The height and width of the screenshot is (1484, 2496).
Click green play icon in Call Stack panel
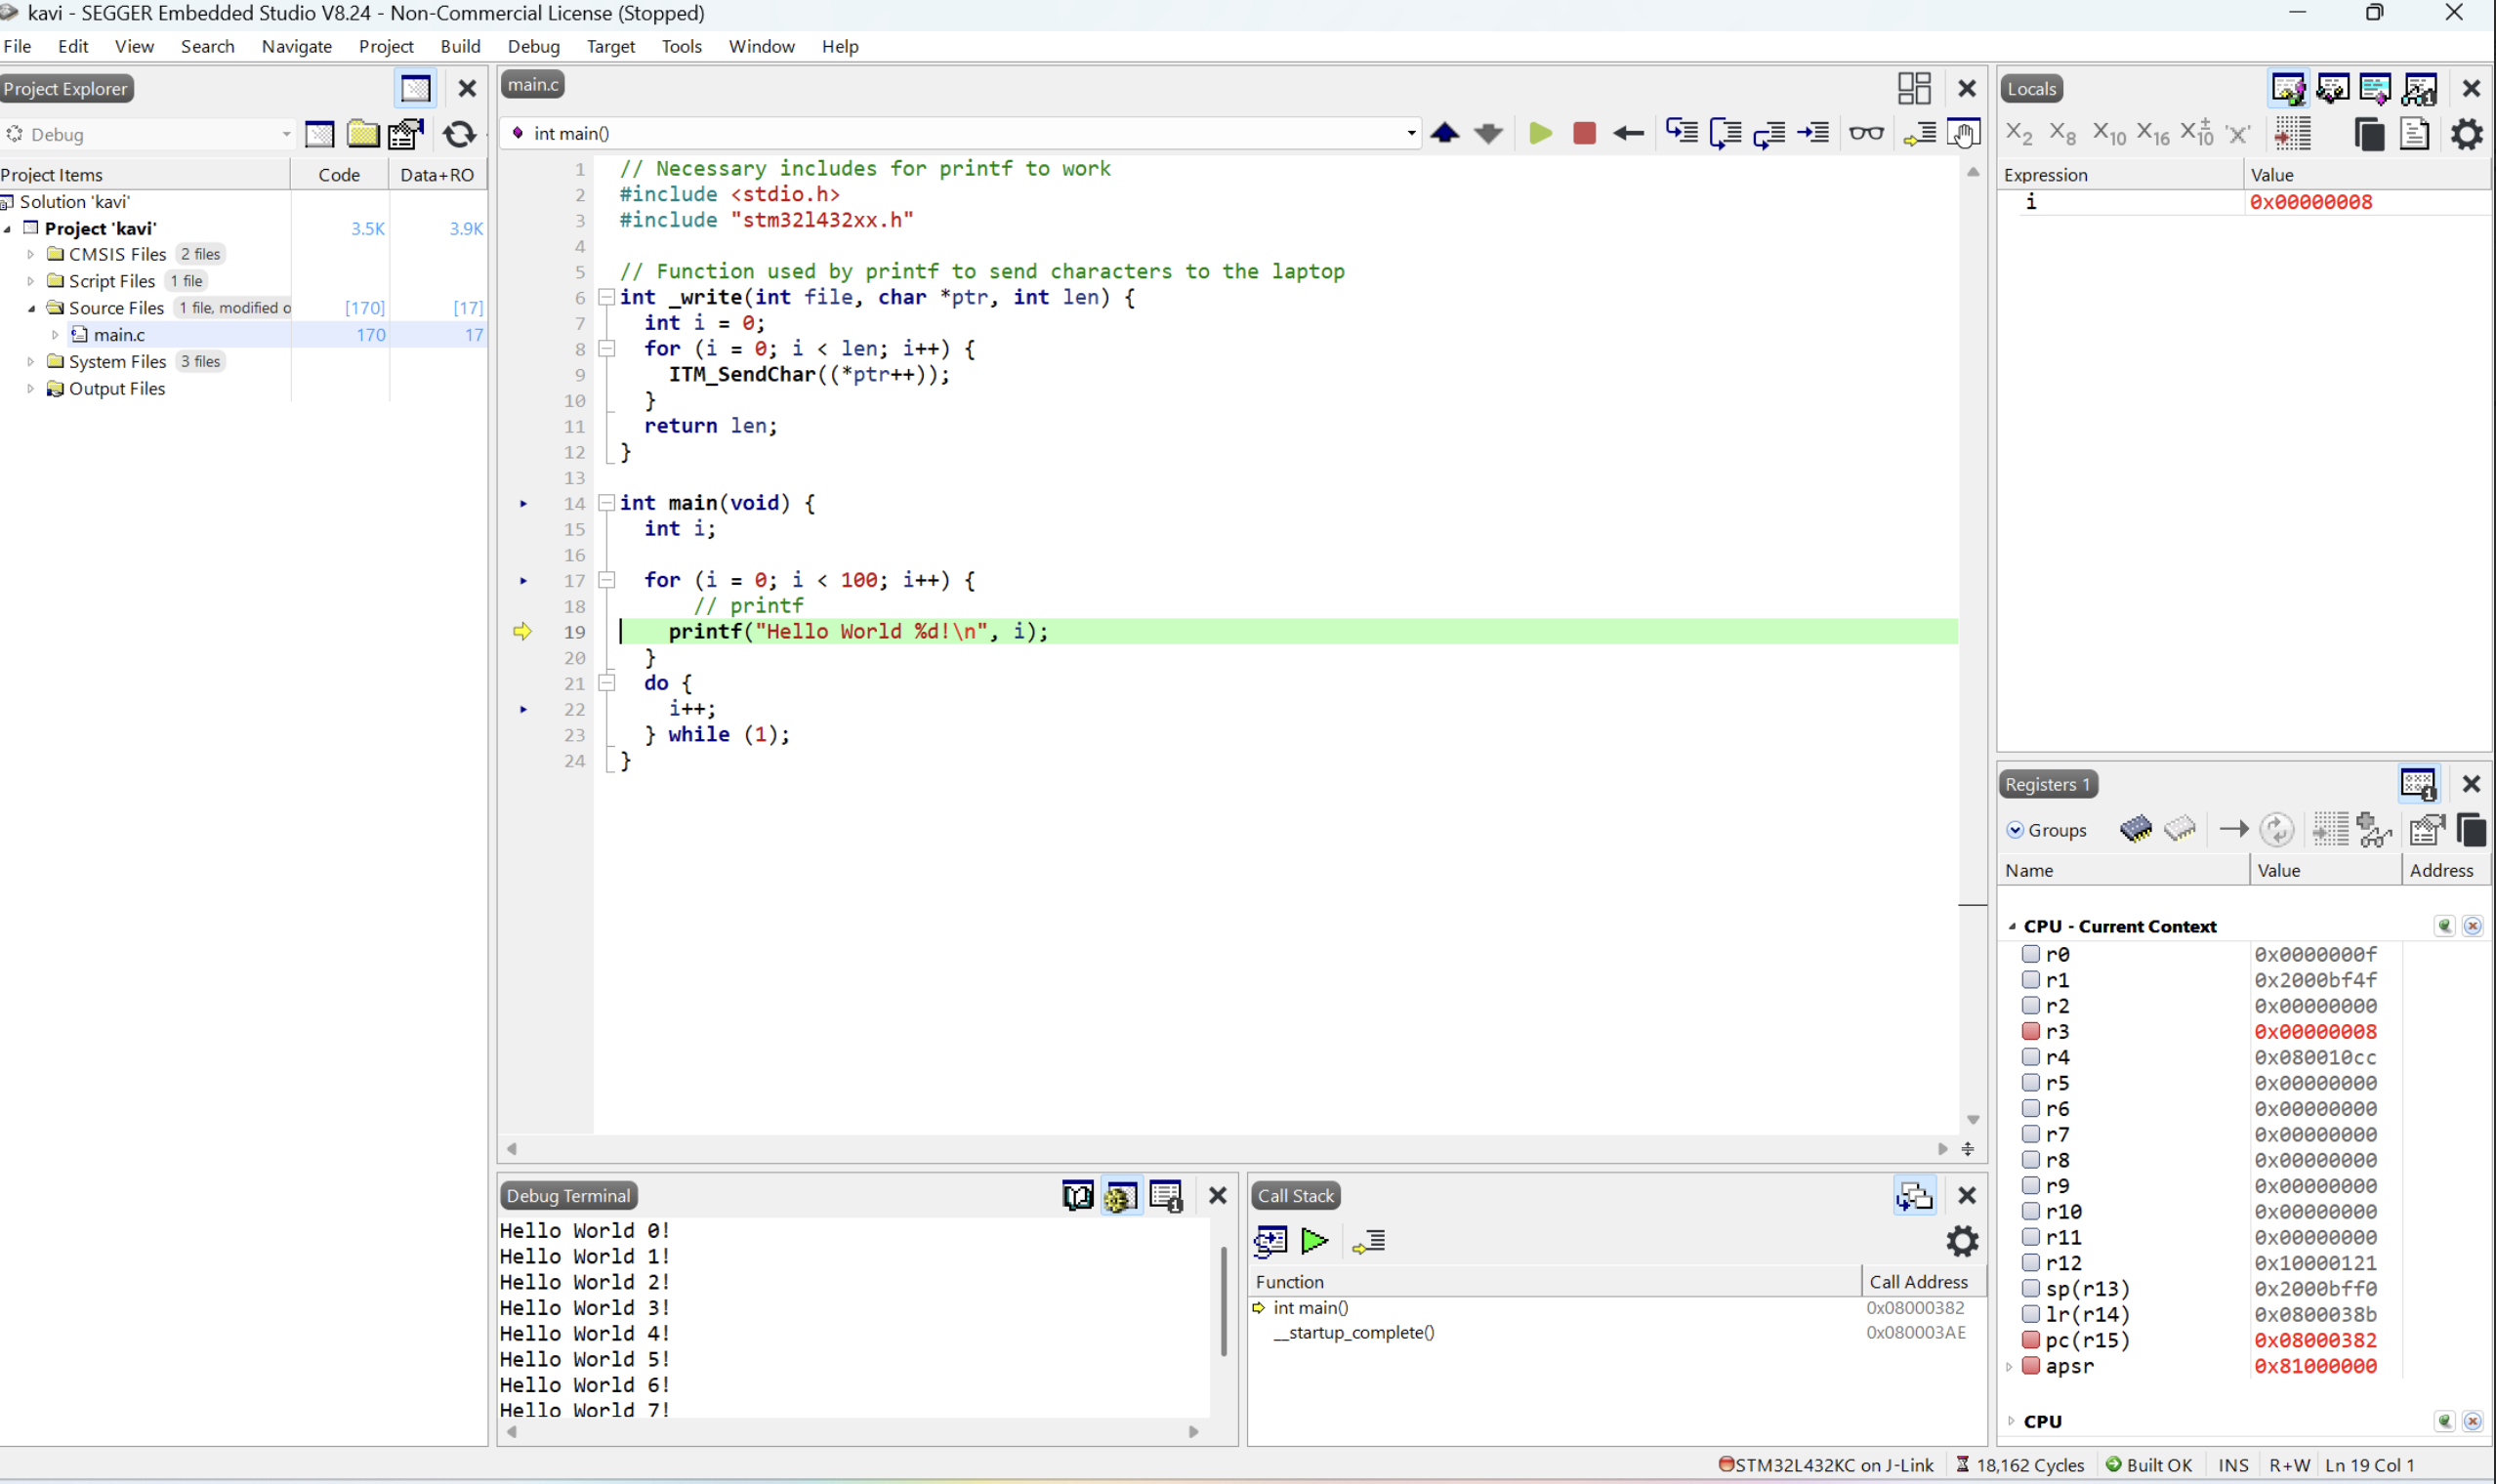coord(1314,1241)
